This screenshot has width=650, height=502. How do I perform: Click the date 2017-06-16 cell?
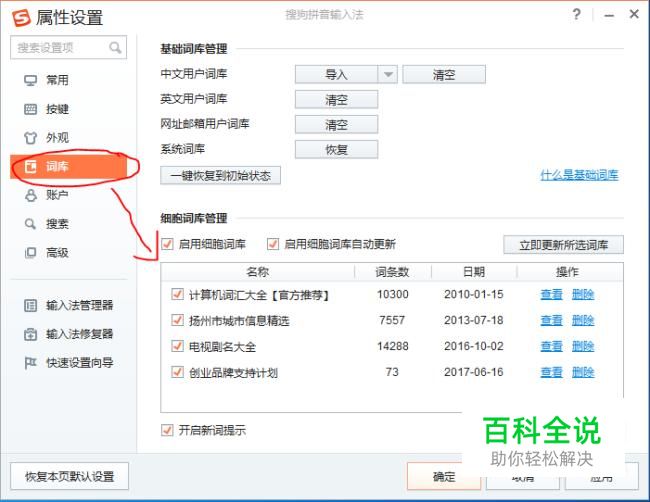pos(474,372)
